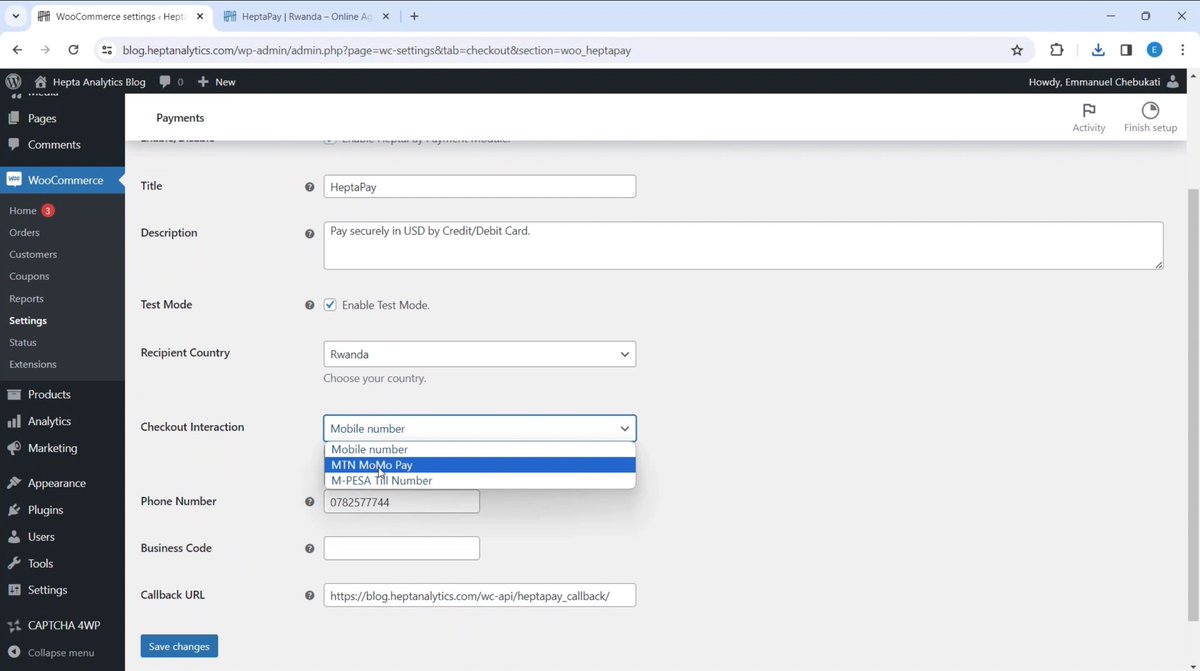Click the Phone Number input field

click(402, 501)
